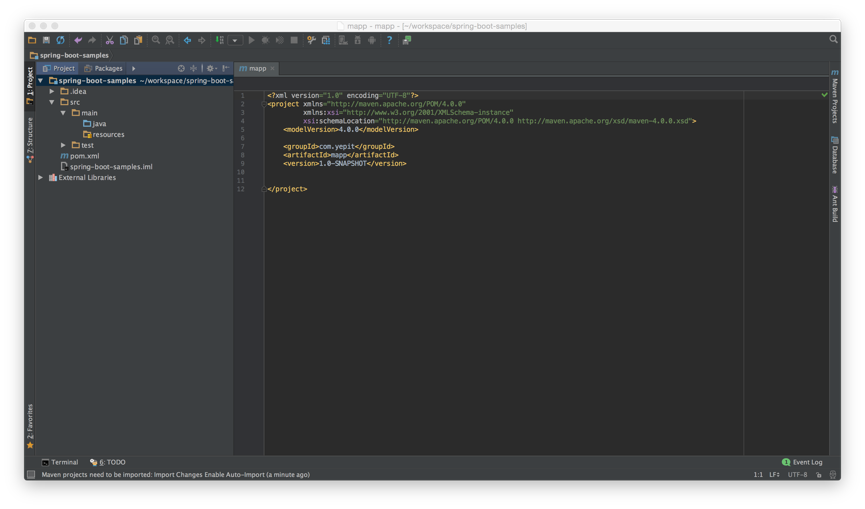Click the Collapse All icon
The image size is (865, 509).
(x=193, y=68)
